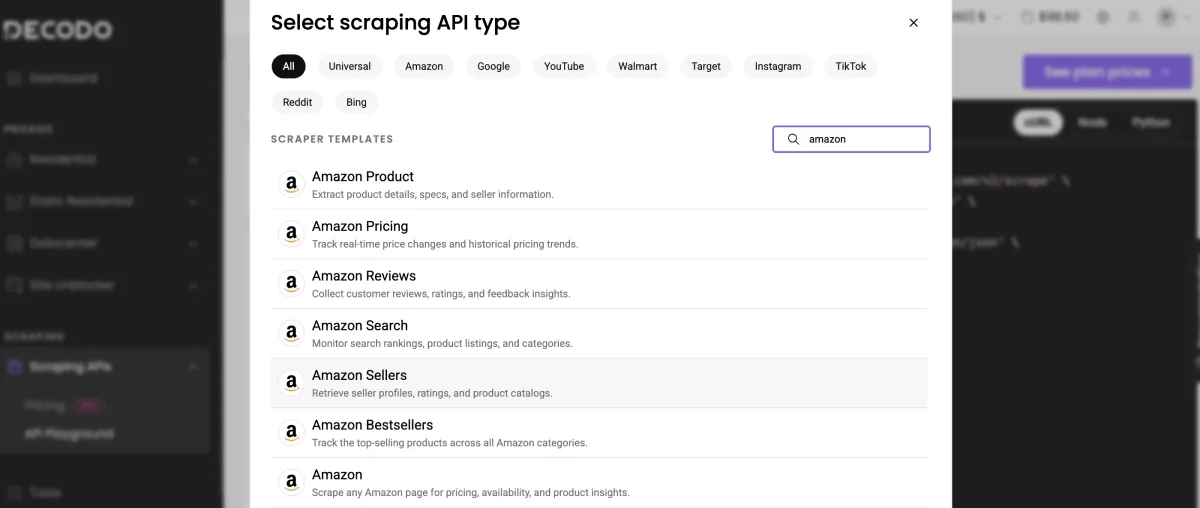Show only YouTube scraper templates
1200x508 pixels.
tap(564, 66)
